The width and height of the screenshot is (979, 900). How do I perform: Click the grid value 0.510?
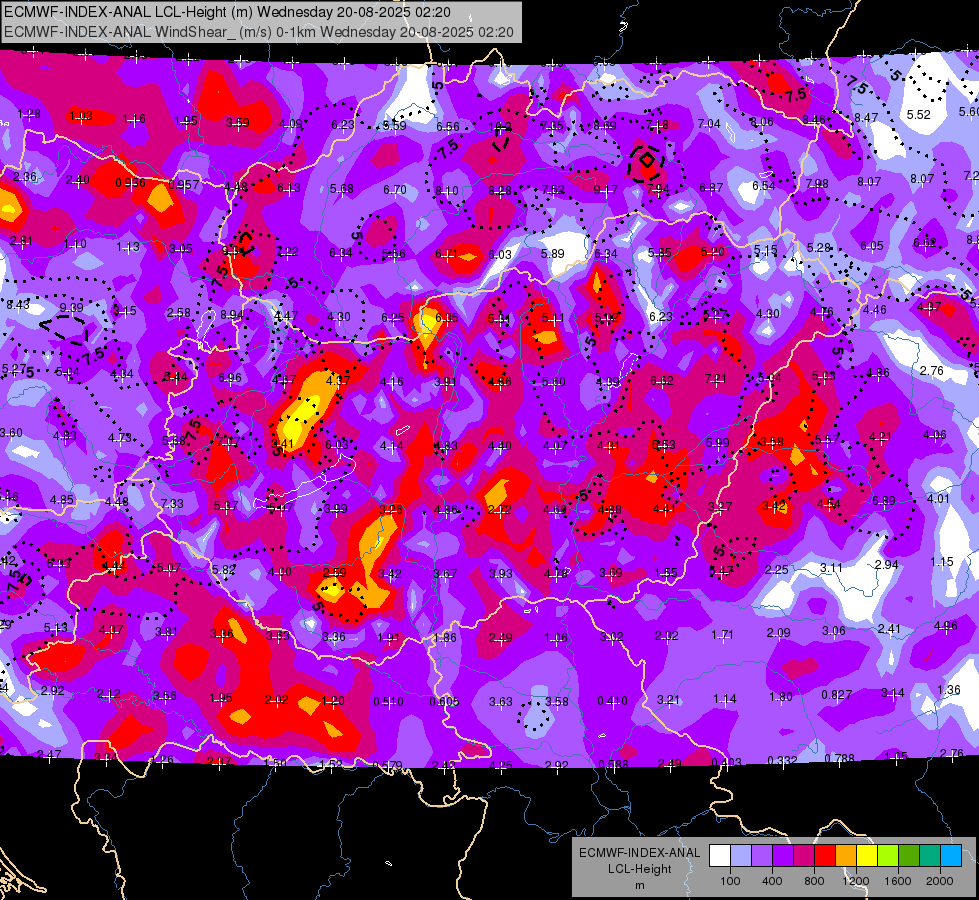[x=388, y=702]
